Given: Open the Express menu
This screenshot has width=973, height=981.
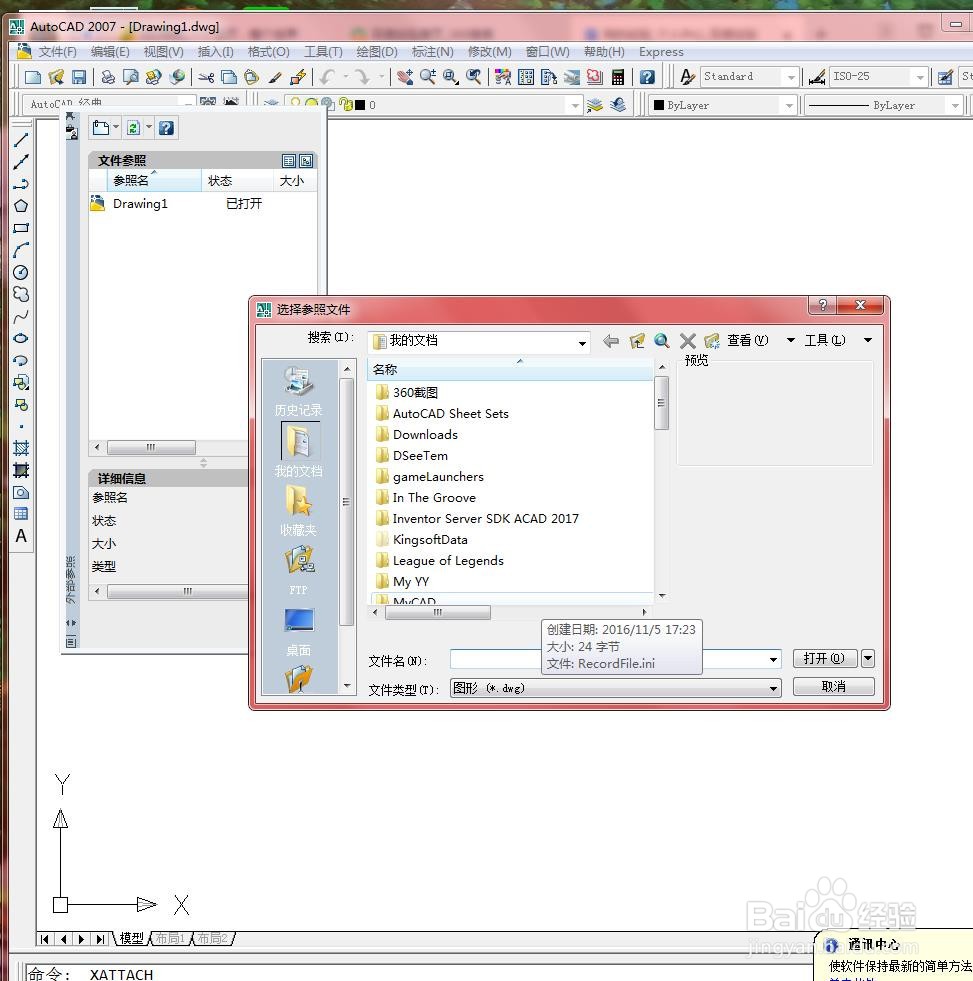Looking at the screenshot, I should point(661,52).
